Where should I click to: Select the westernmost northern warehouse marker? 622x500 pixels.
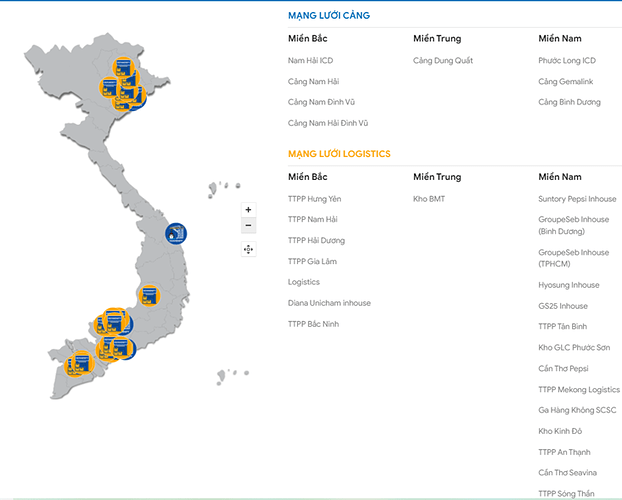coord(109,87)
